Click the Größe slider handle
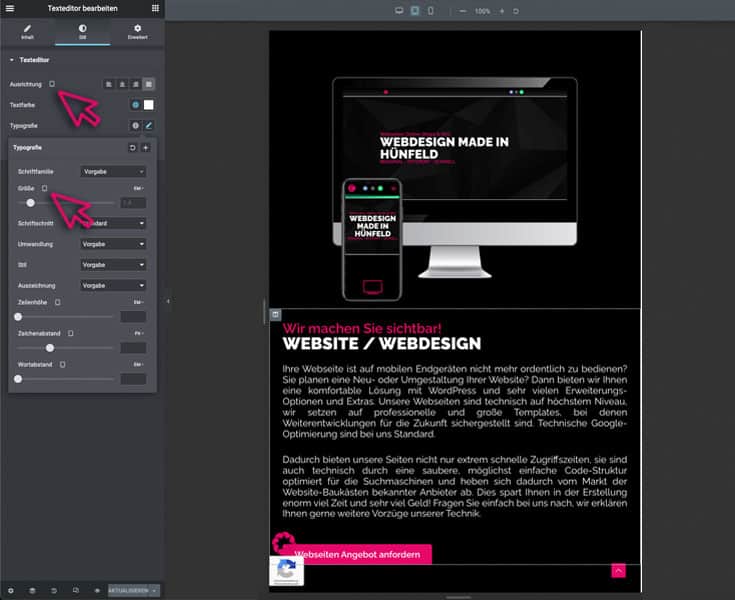Image resolution: width=735 pixels, height=600 pixels. point(30,203)
